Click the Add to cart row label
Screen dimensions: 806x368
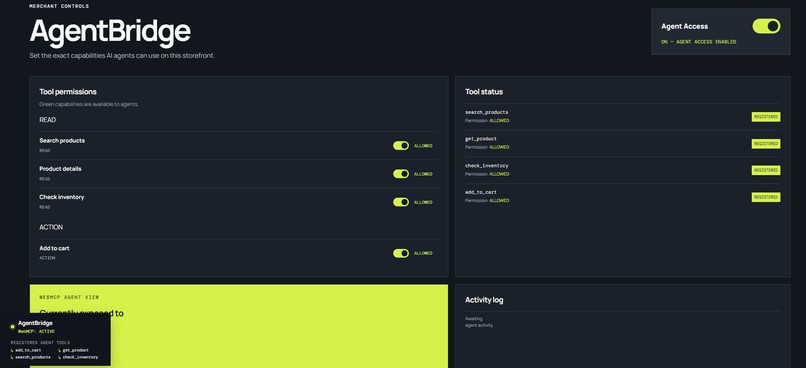(x=54, y=248)
